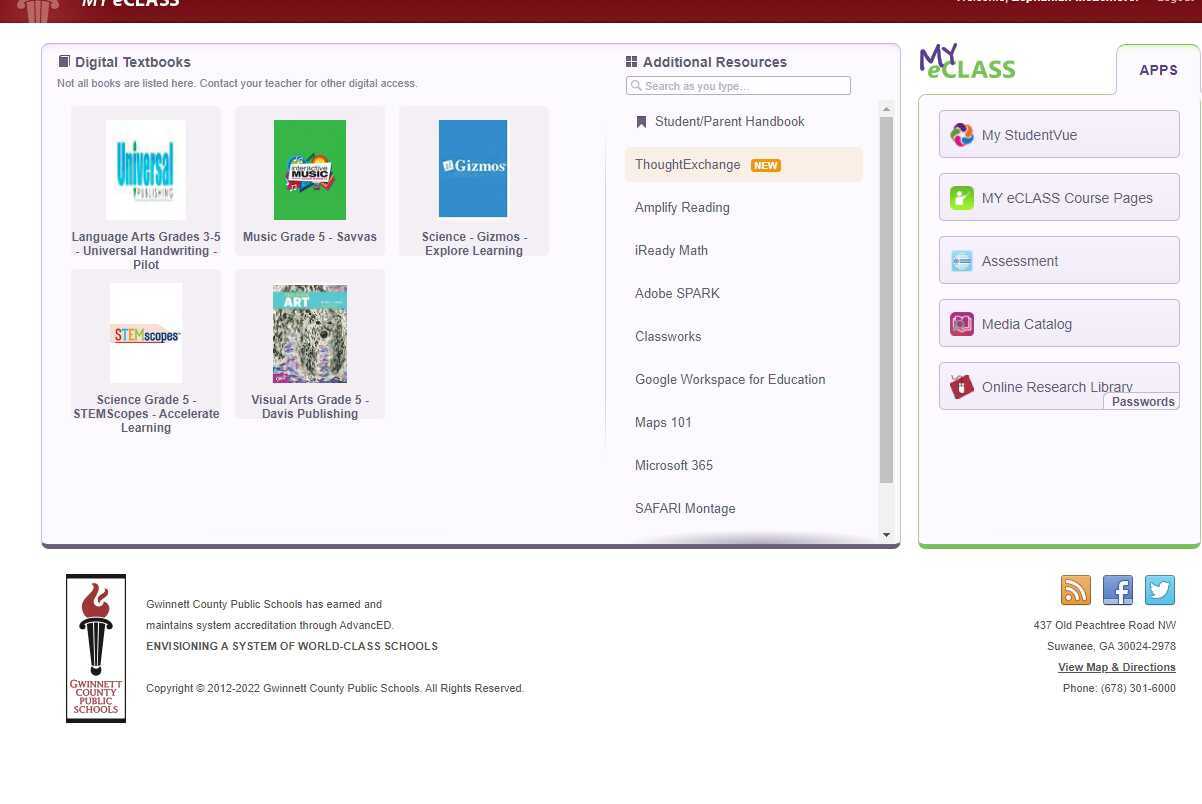Open SAFARI Montage
This screenshot has height=804, width=1202.
click(x=685, y=508)
